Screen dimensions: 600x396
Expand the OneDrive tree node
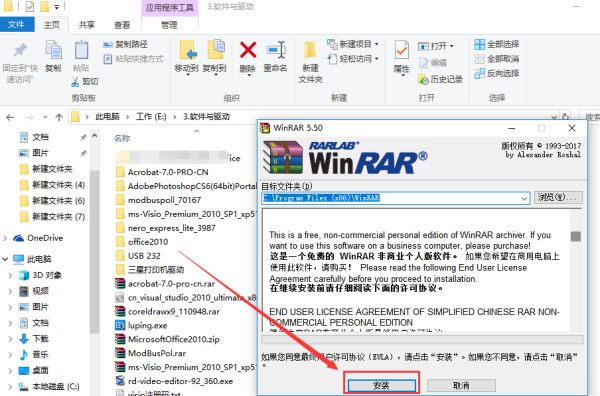(x=5, y=238)
